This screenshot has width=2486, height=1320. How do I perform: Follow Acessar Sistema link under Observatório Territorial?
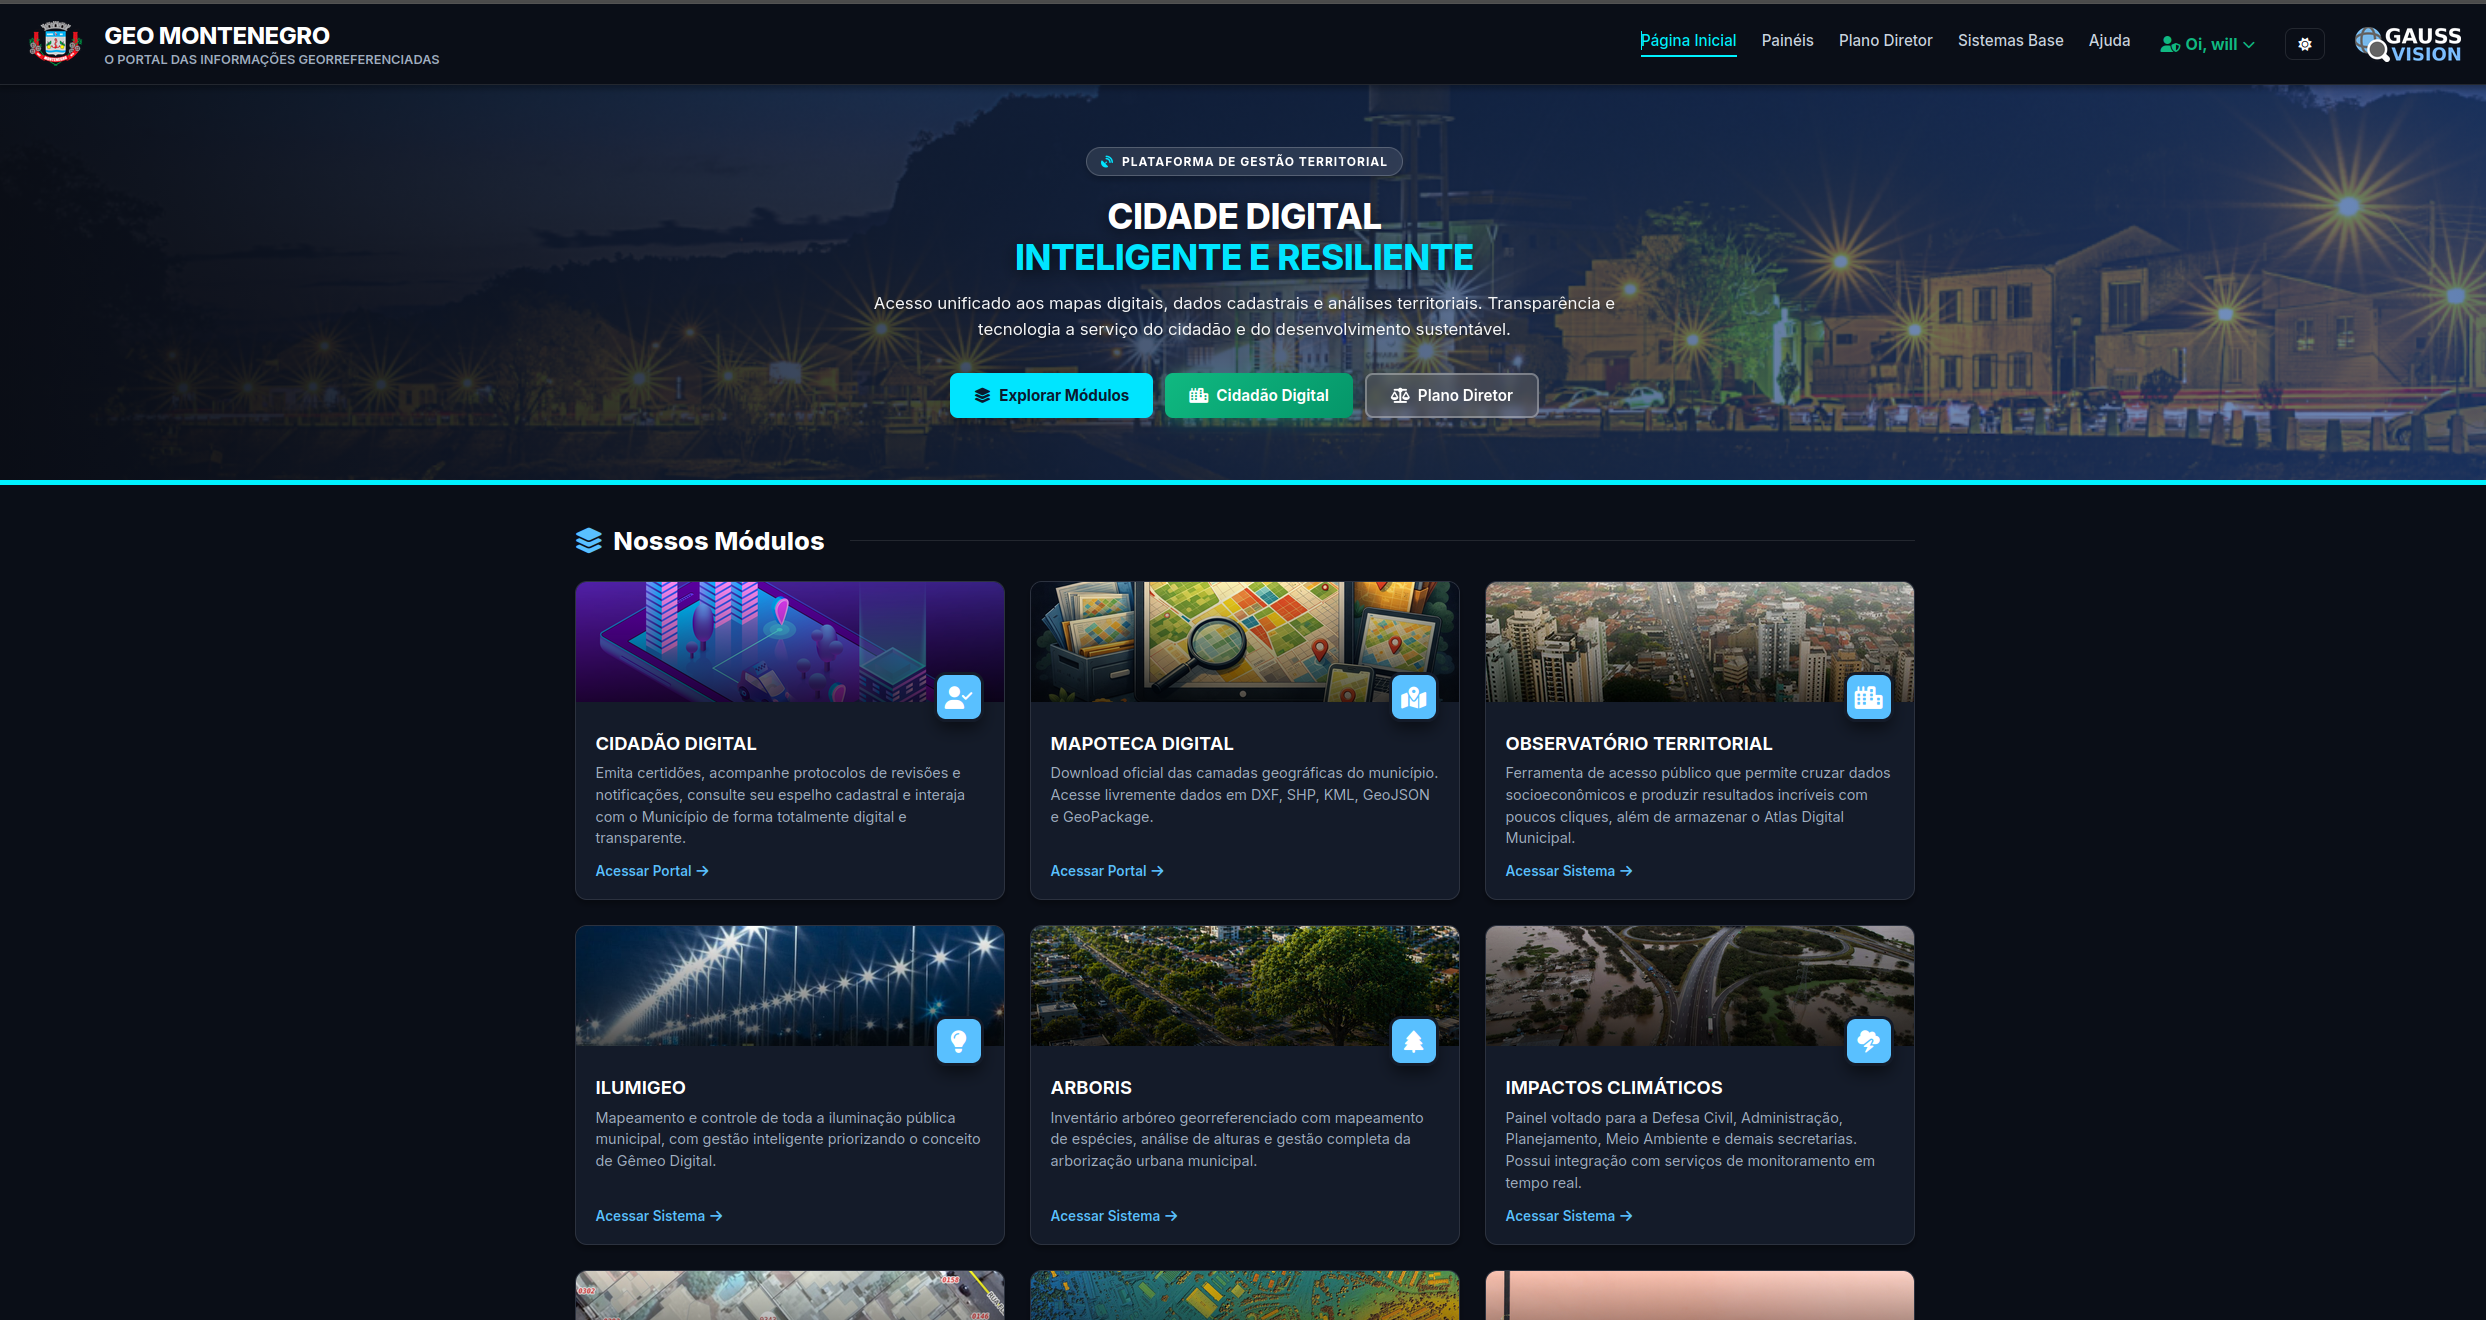click(1569, 871)
